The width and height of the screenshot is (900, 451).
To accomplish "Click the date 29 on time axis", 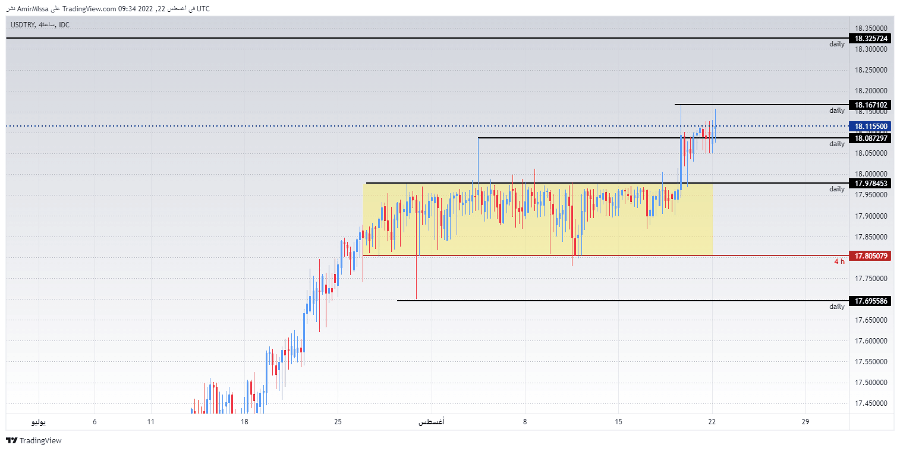I will [805, 422].
